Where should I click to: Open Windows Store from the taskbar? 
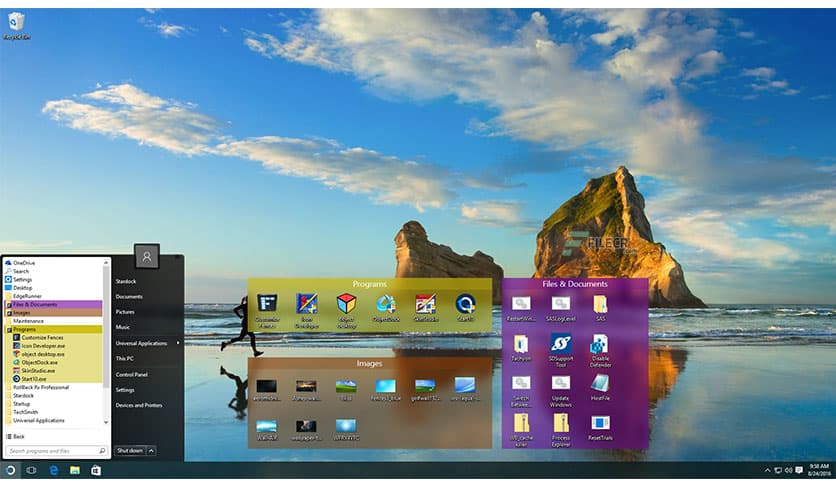pos(96,470)
